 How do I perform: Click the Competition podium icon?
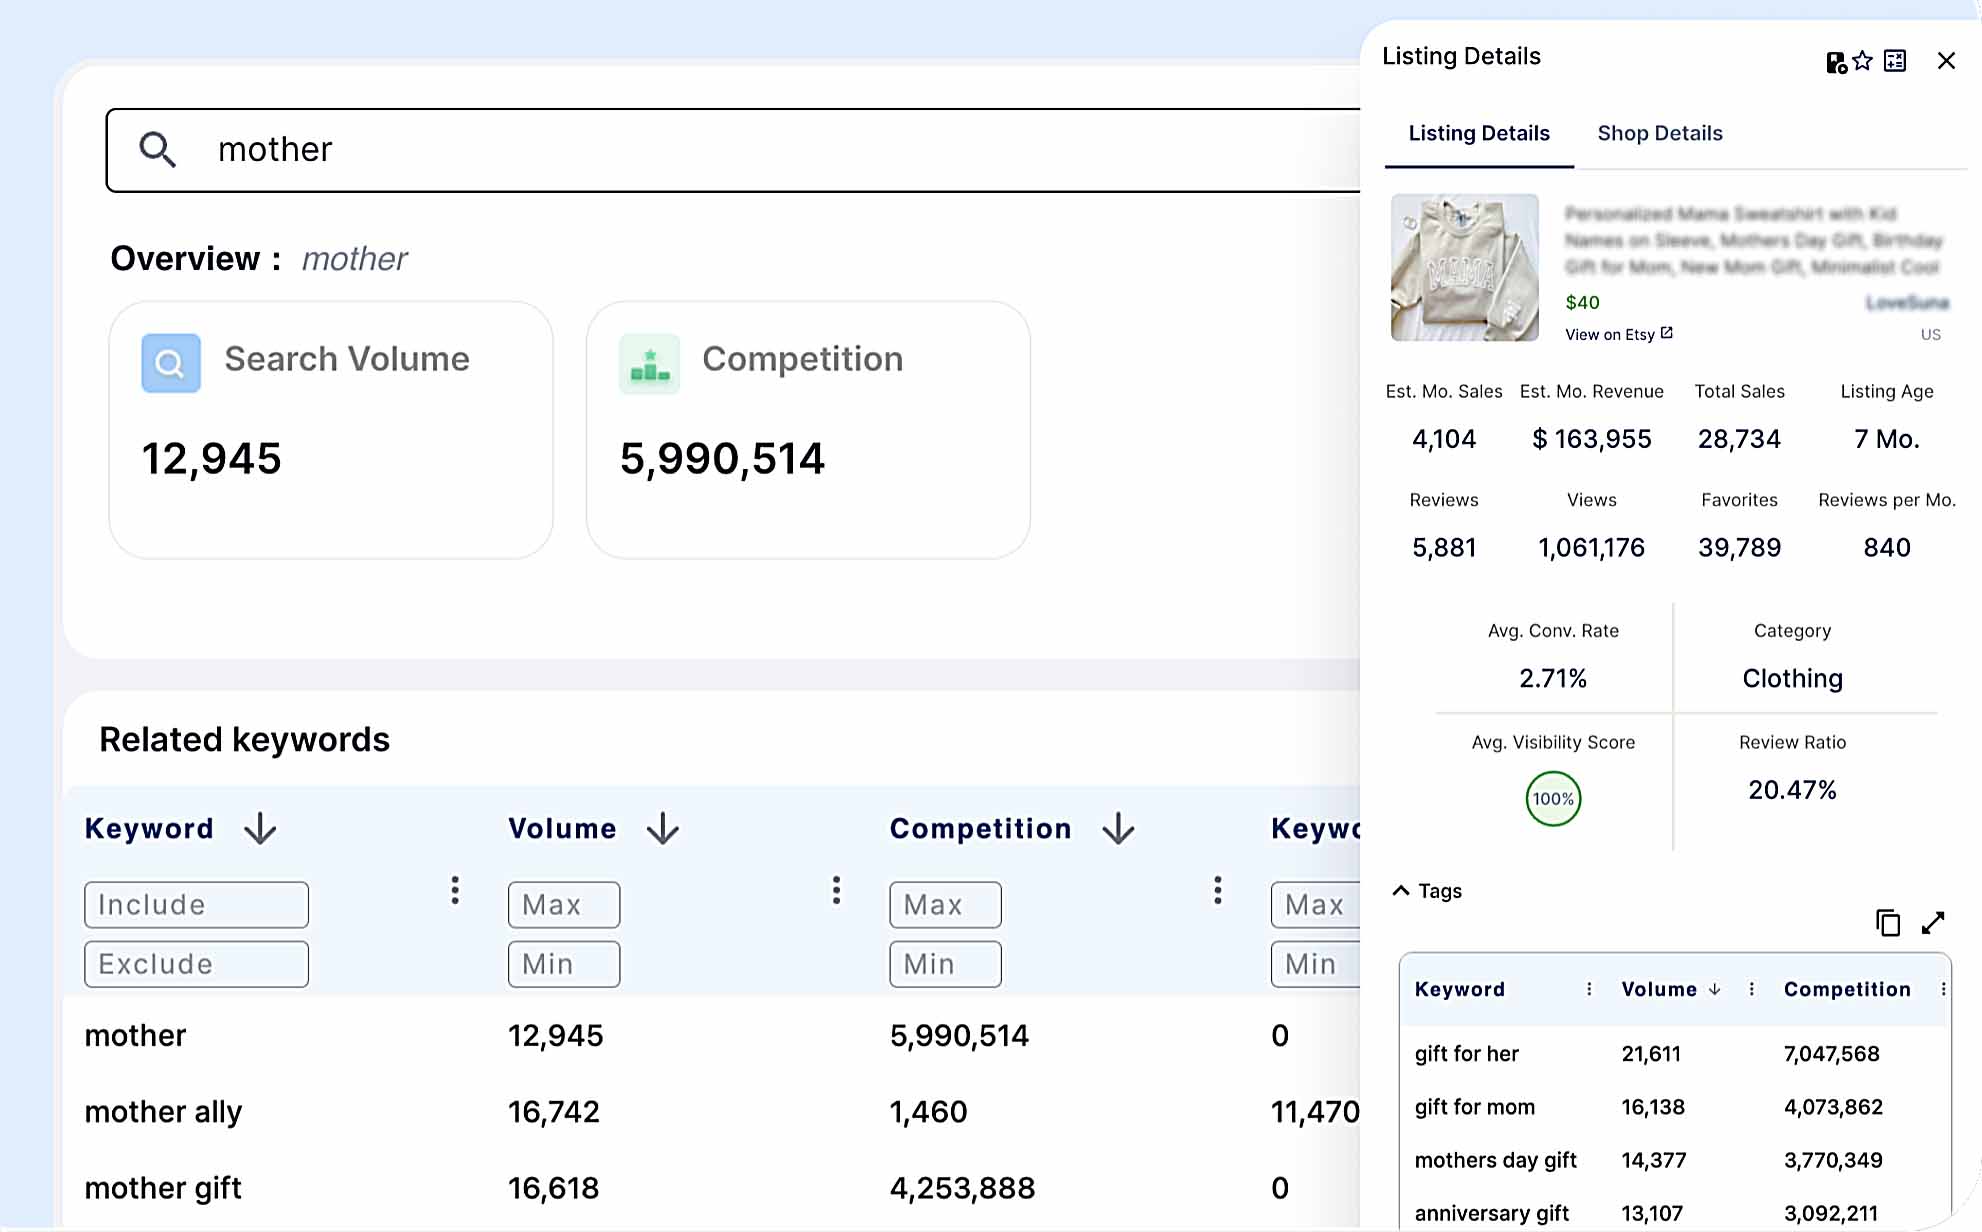click(x=649, y=363)
